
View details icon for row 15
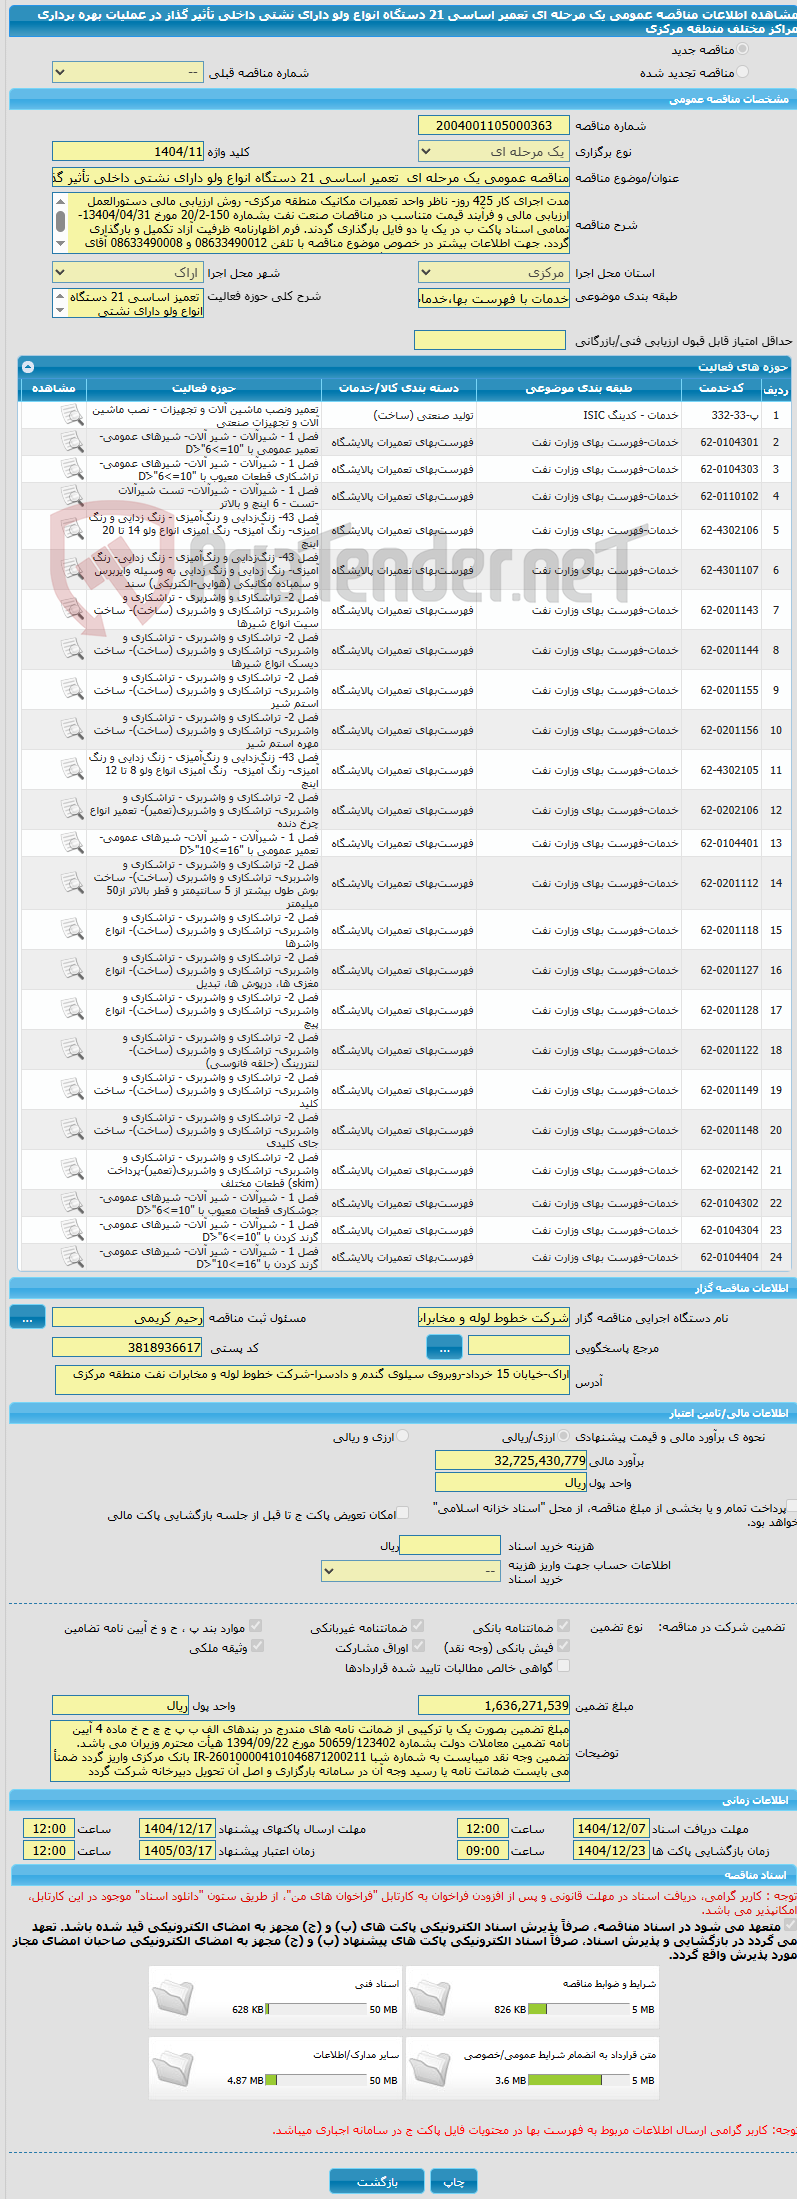point(72,930)
